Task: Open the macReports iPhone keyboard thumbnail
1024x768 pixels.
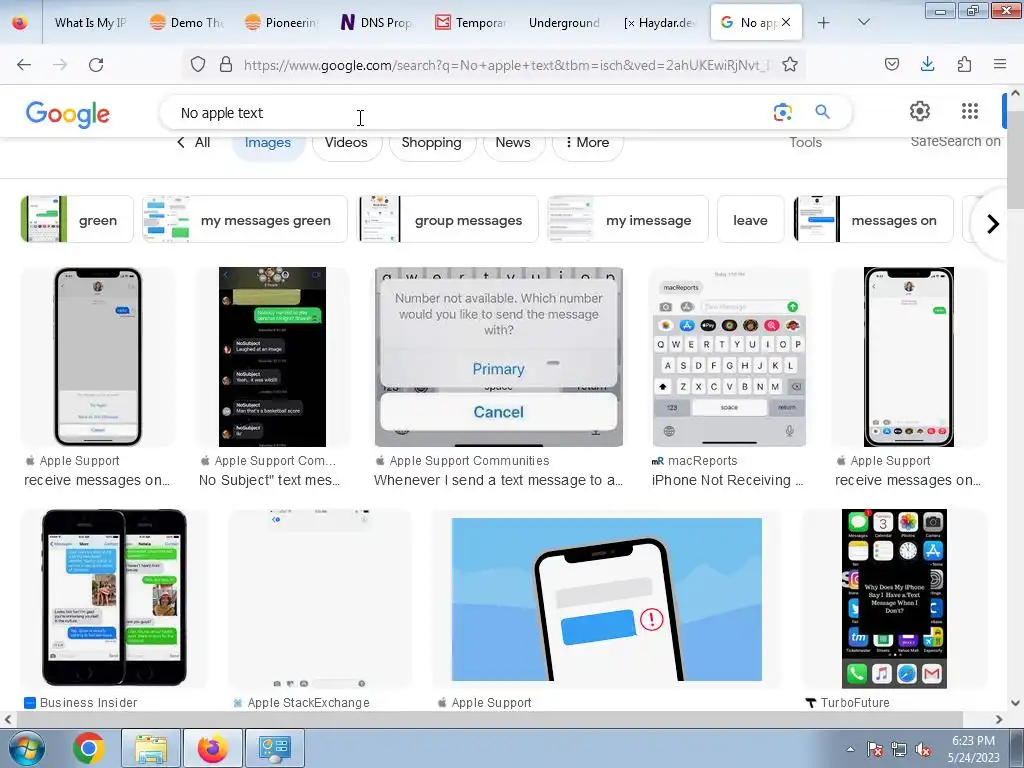Action: (x=729, y=357)
